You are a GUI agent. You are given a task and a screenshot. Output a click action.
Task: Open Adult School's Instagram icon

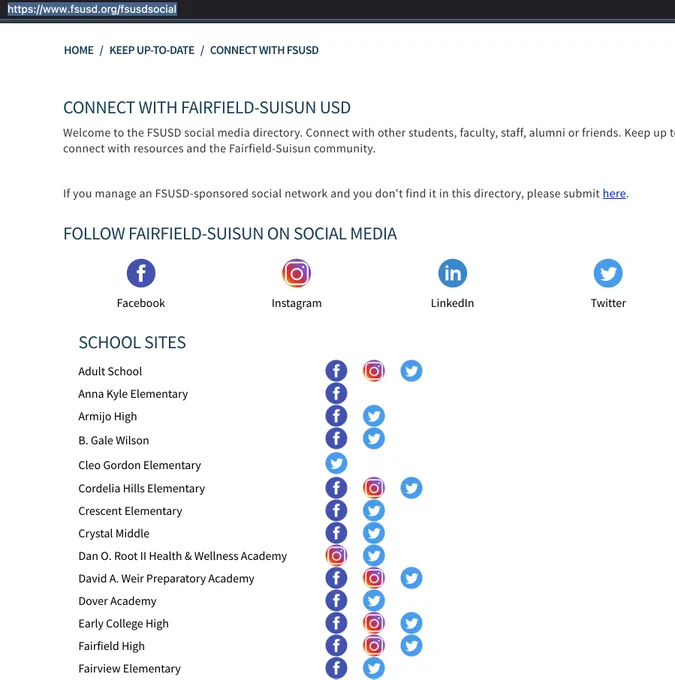pos(374,371)
